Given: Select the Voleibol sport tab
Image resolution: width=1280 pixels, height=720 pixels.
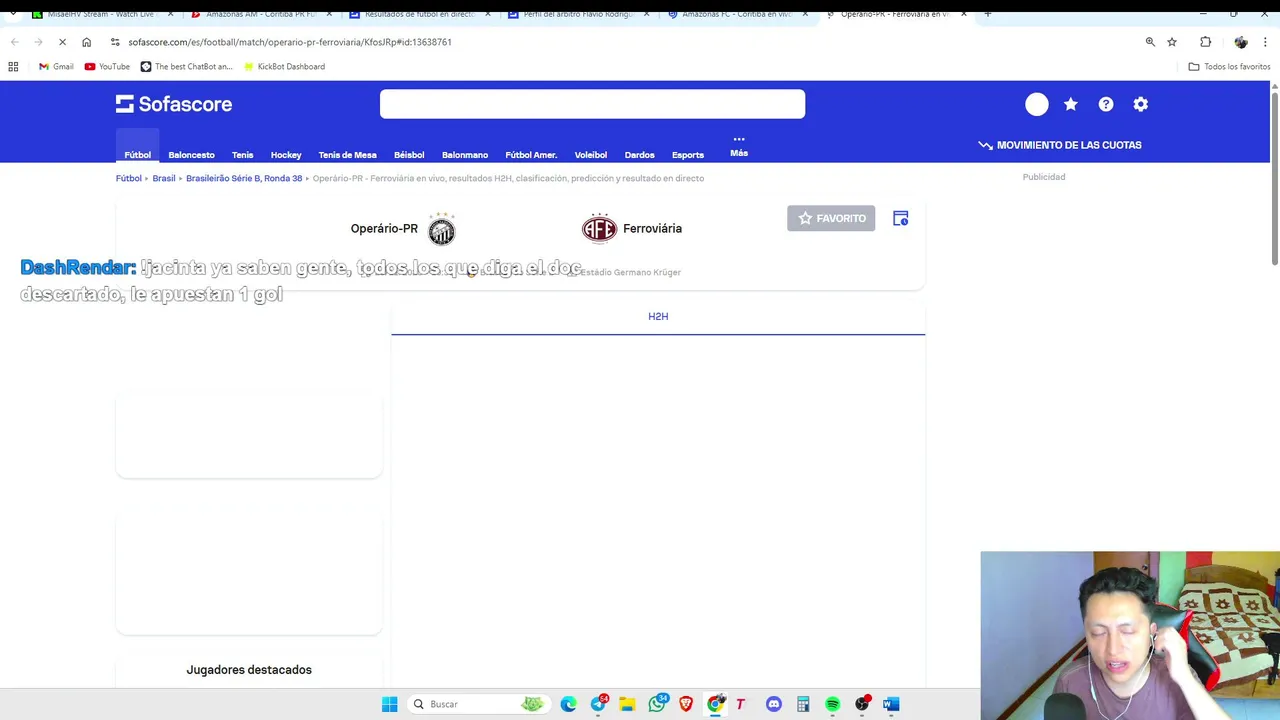Looking at the screenshot, I should [591, 155].
